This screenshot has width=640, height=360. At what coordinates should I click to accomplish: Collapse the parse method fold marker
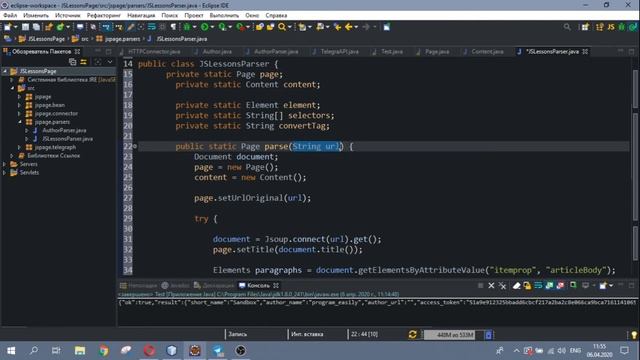[x=135, y=146]
